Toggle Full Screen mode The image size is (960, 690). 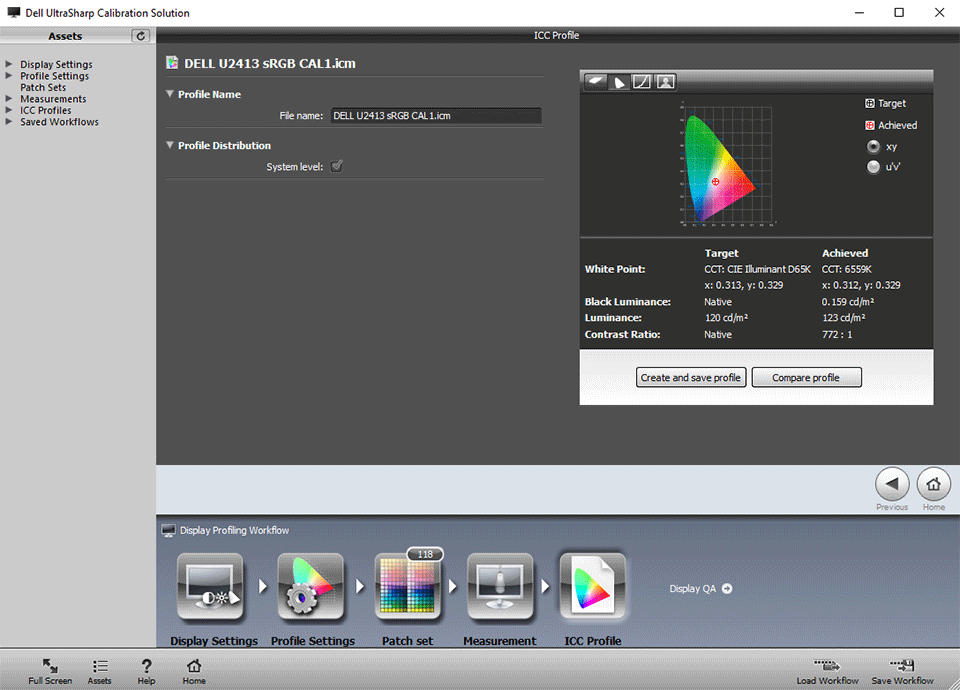coord(50,672)
